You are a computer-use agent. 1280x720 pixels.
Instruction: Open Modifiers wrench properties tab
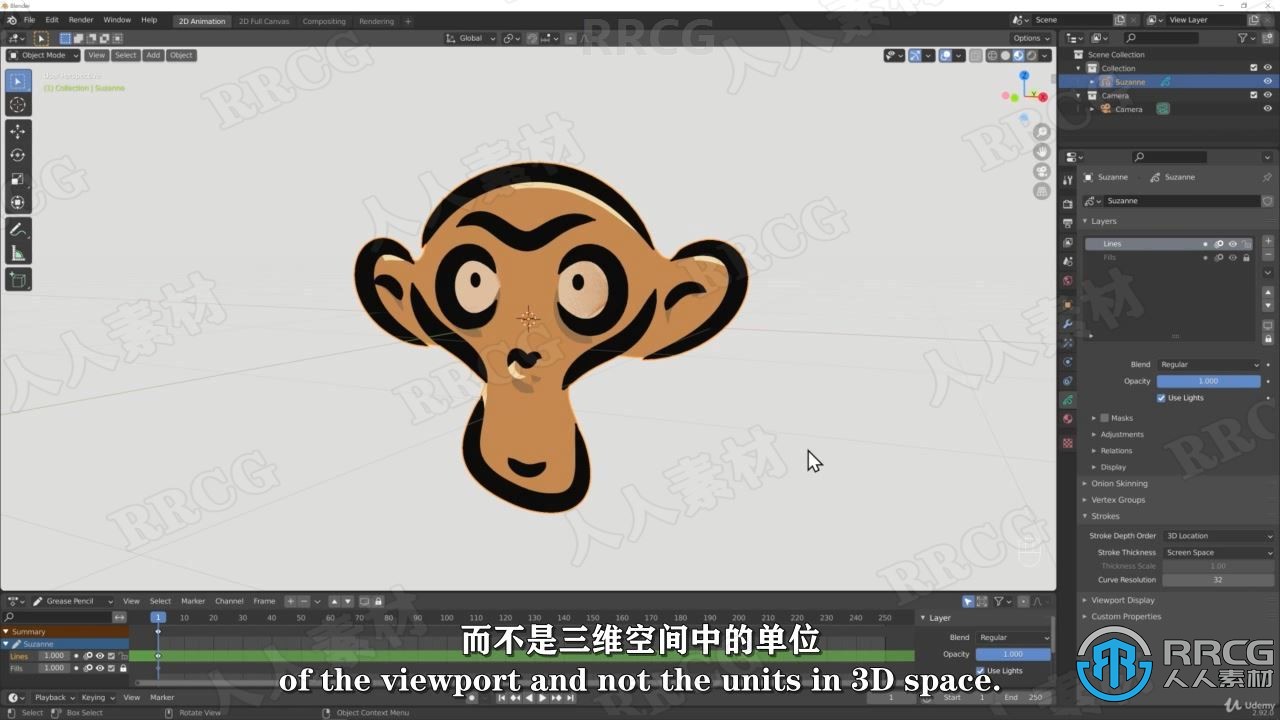[1068, 324]
